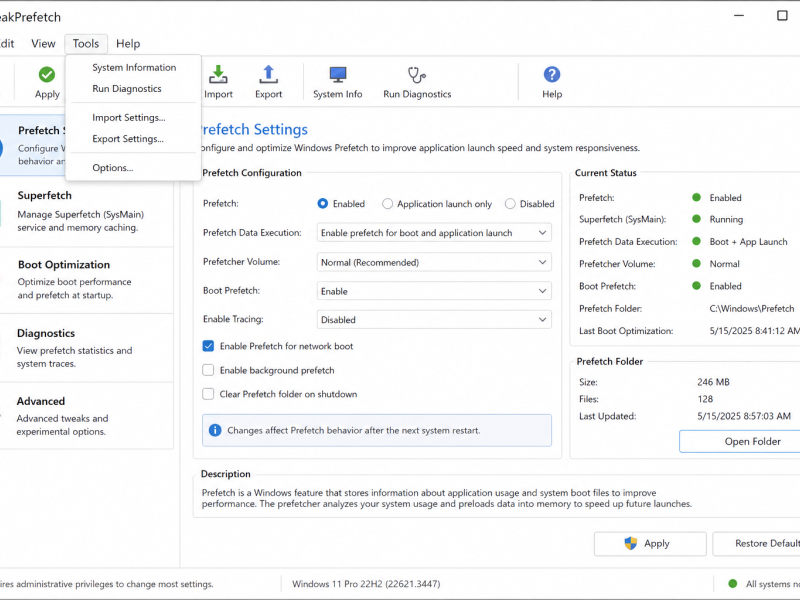Click the Prefetch Settings heading

254,130
